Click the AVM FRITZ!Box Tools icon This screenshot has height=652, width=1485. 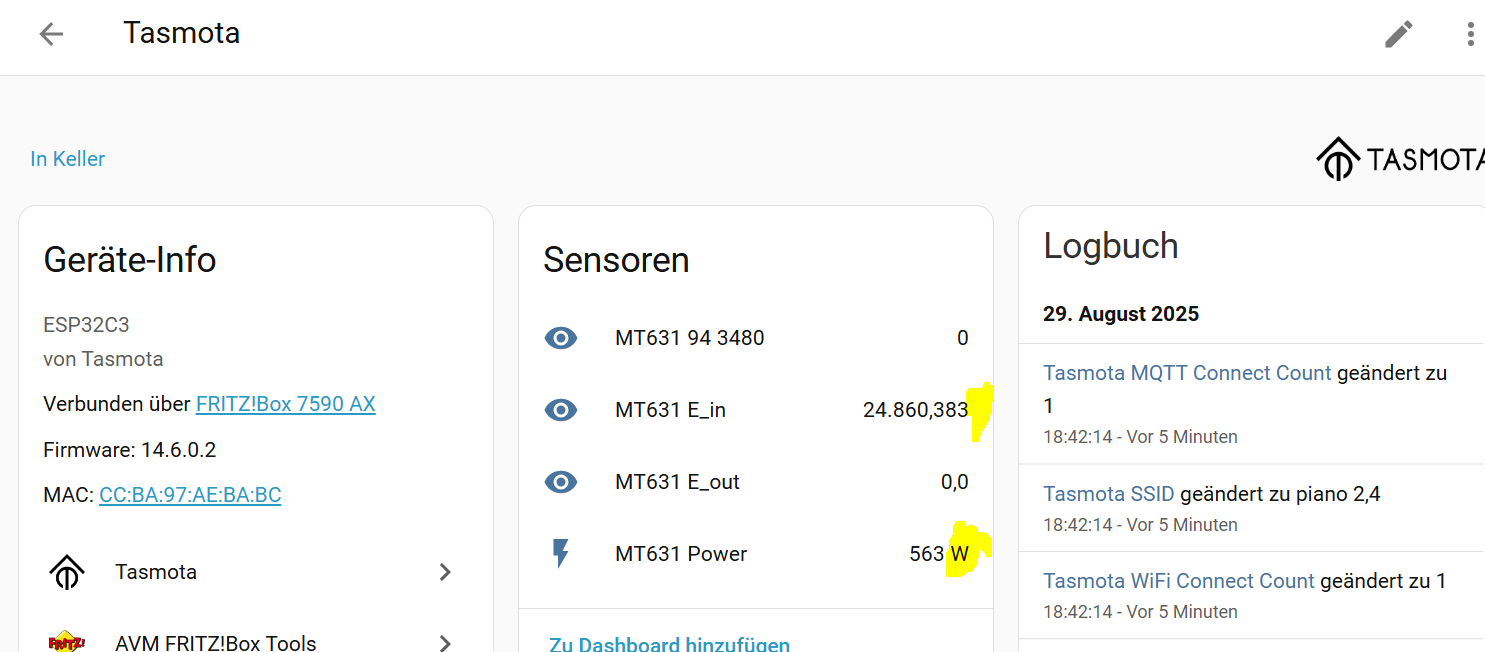pos(67,641)
